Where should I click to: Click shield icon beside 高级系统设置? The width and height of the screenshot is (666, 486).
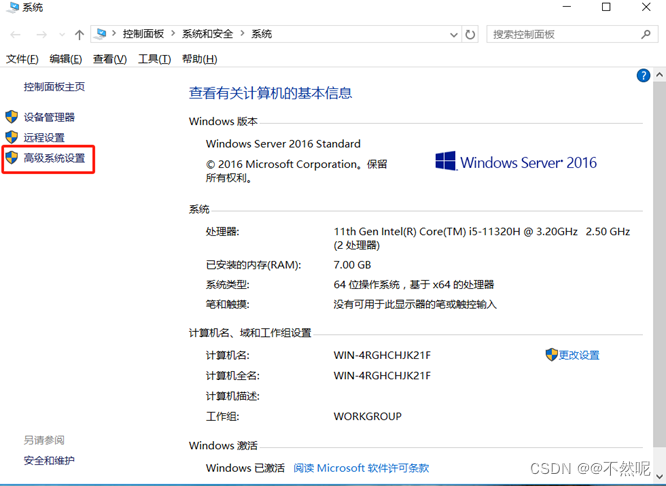(11, 158)
